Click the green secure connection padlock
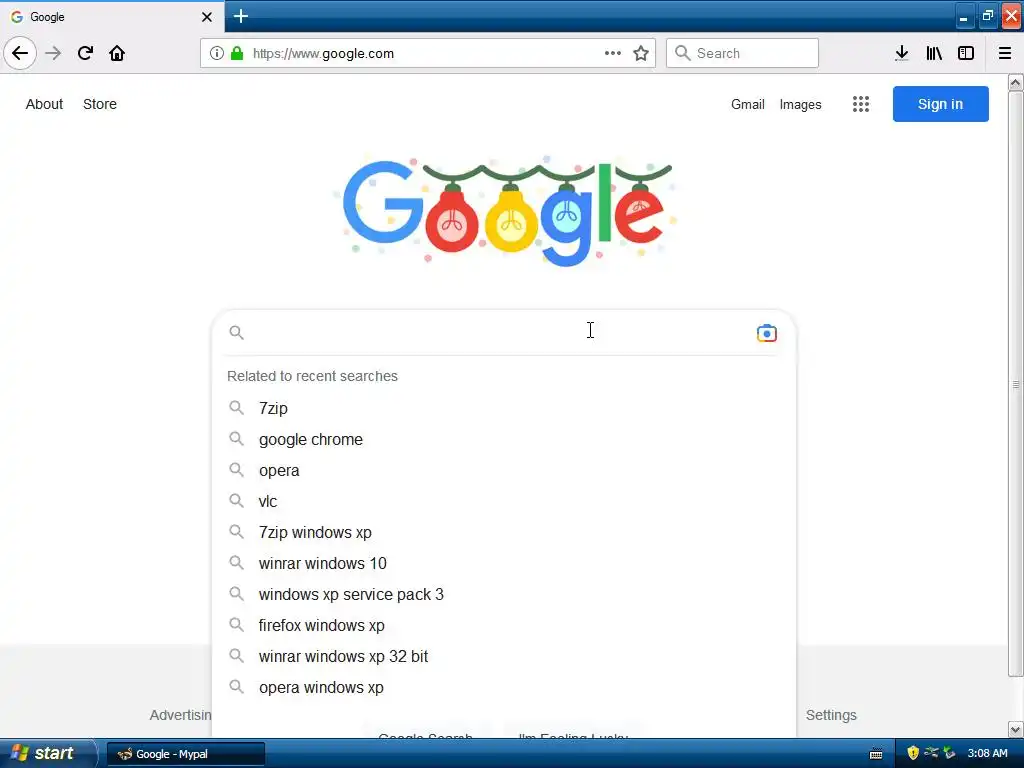 tap(237, 53)
